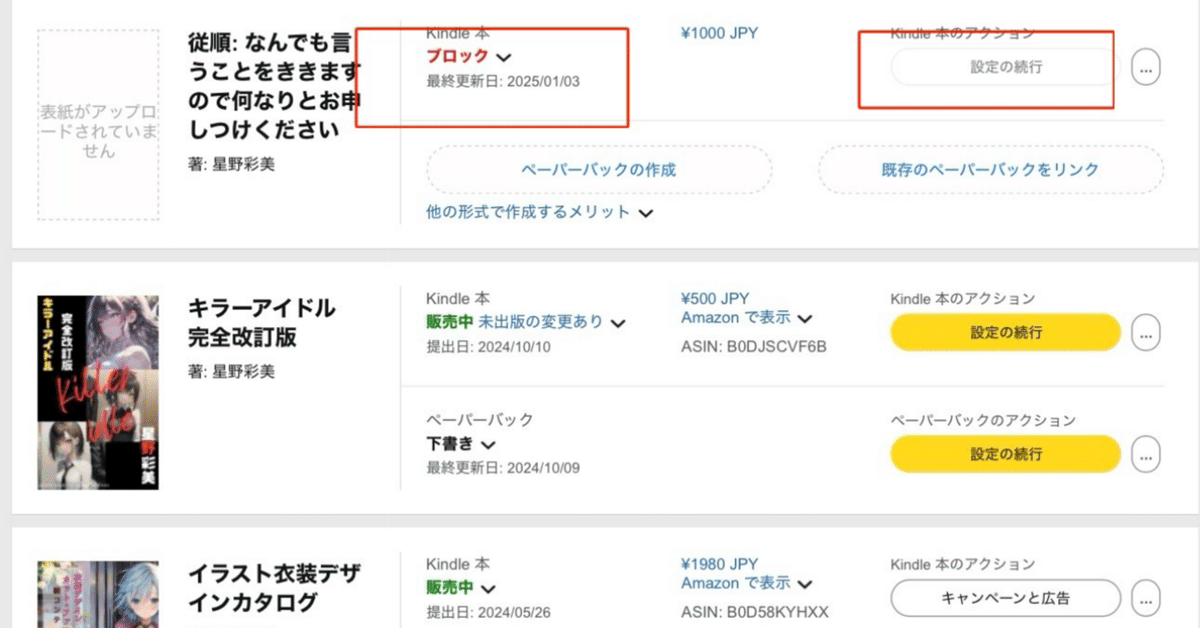
Task: Click the disabled 設定の続行 button for blocked book
Action: [1005, 67]
